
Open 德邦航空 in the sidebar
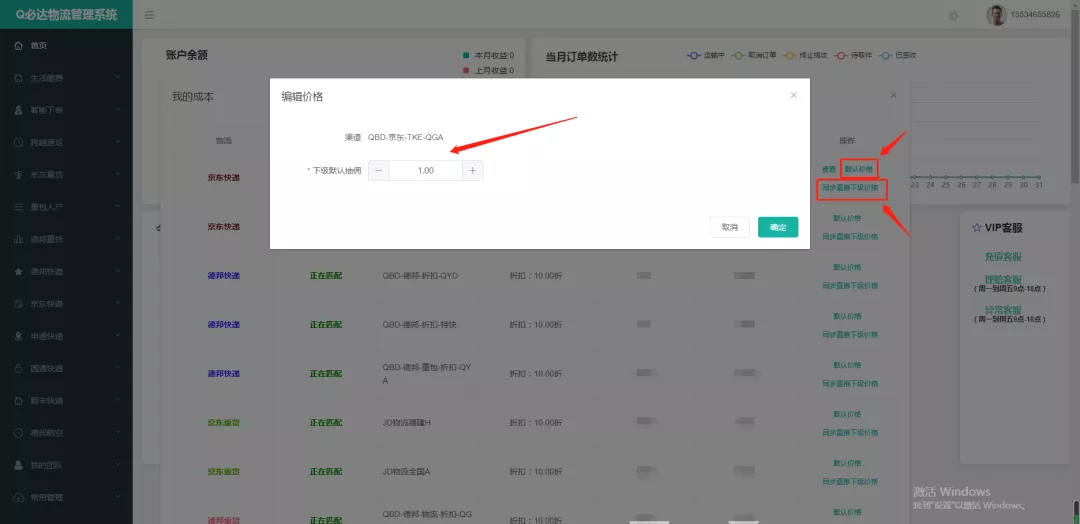click(66, 432)
